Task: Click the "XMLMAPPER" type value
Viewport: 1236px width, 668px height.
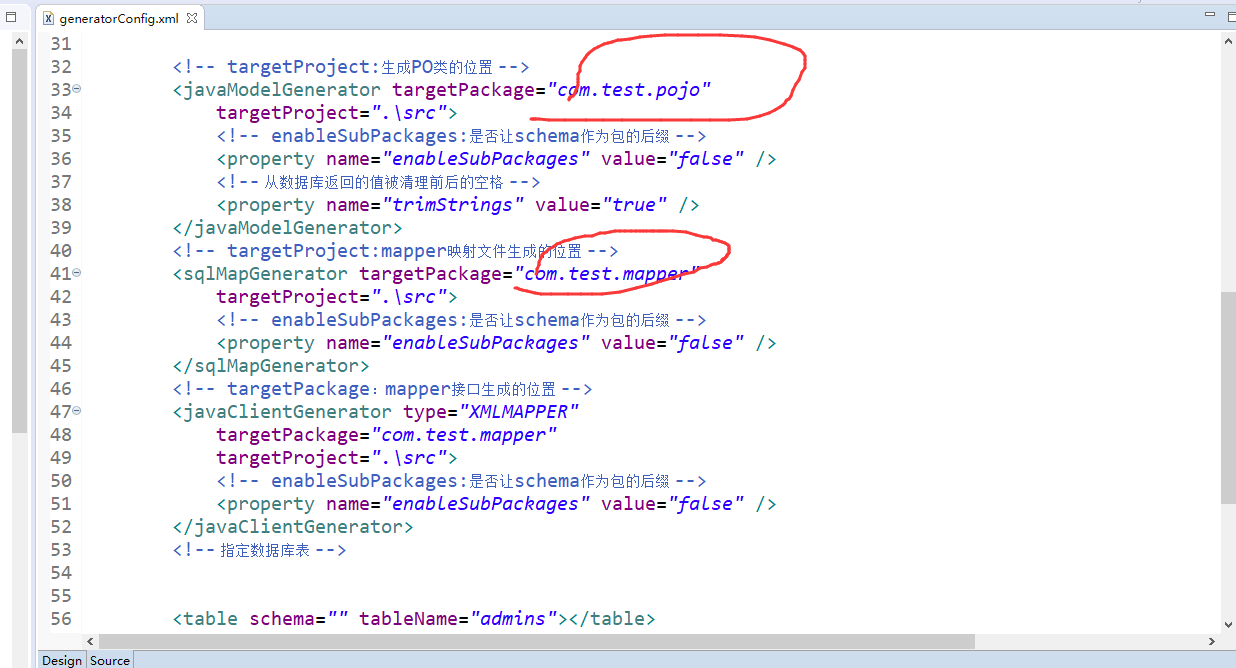Action: (519, 412)
